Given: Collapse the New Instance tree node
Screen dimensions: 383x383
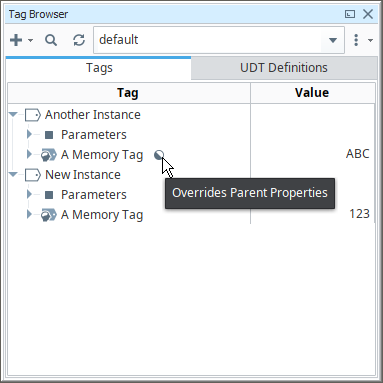Looking at the screenshot, I should pos(13,174).
